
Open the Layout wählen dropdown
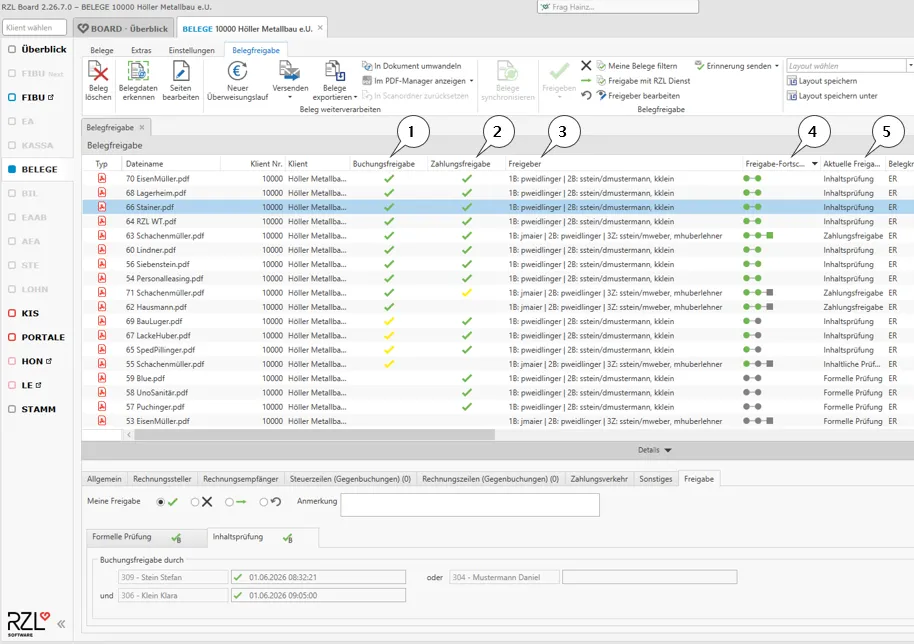click(x=910, y=66)
